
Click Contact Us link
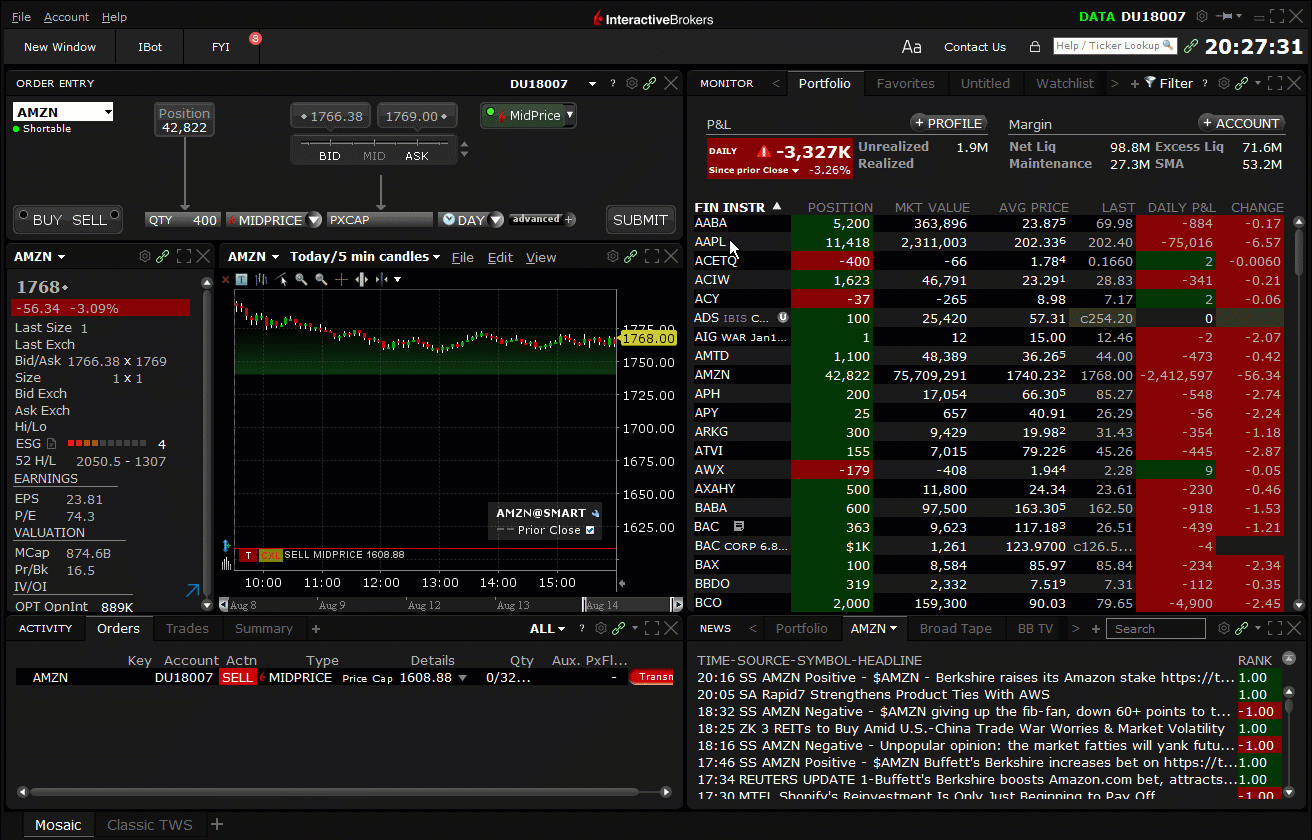tap(975, 47)
